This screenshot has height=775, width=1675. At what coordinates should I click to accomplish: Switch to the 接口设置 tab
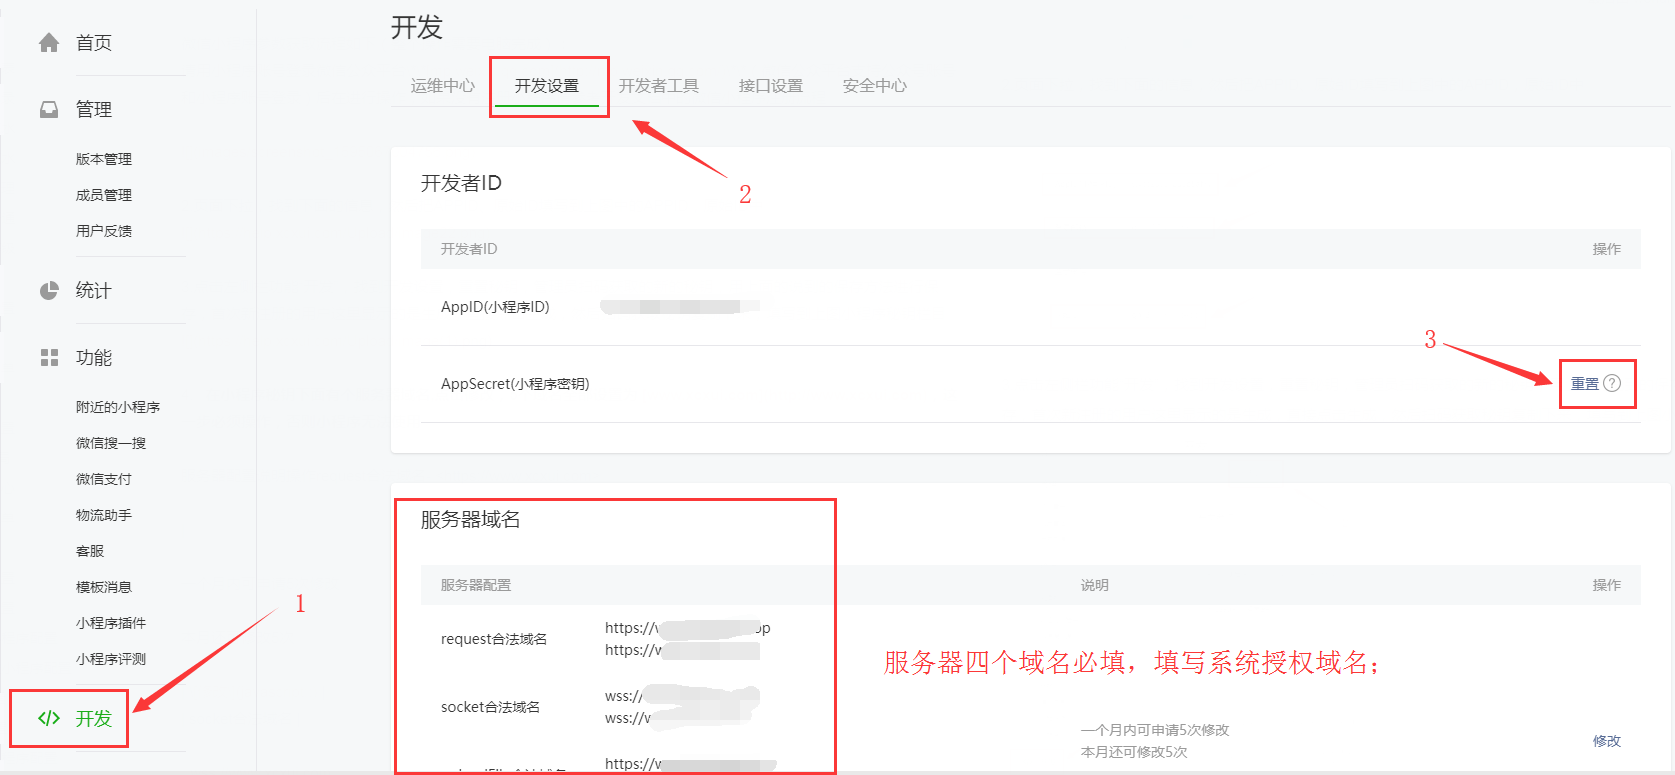click(771, 86)
